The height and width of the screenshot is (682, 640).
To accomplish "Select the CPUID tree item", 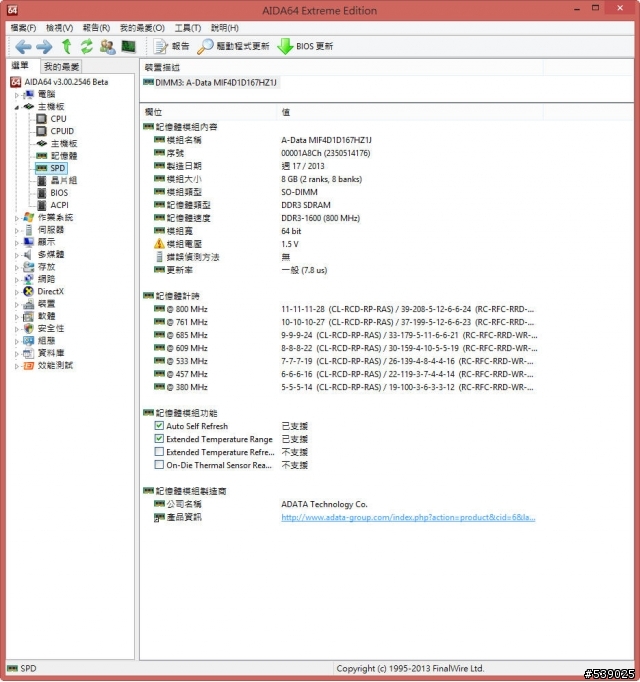I will click(62, 131).
